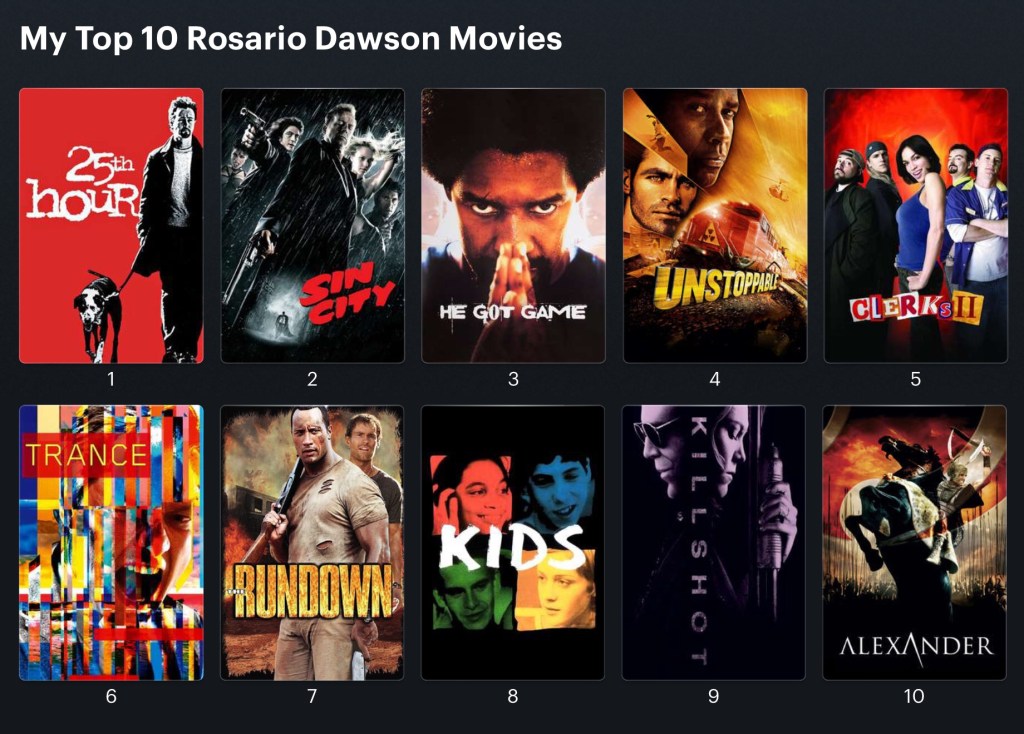This screenshot has width=1024, height=734.
Task: Click rank number 1 under 25th Hour
Action: coord(111,379)
